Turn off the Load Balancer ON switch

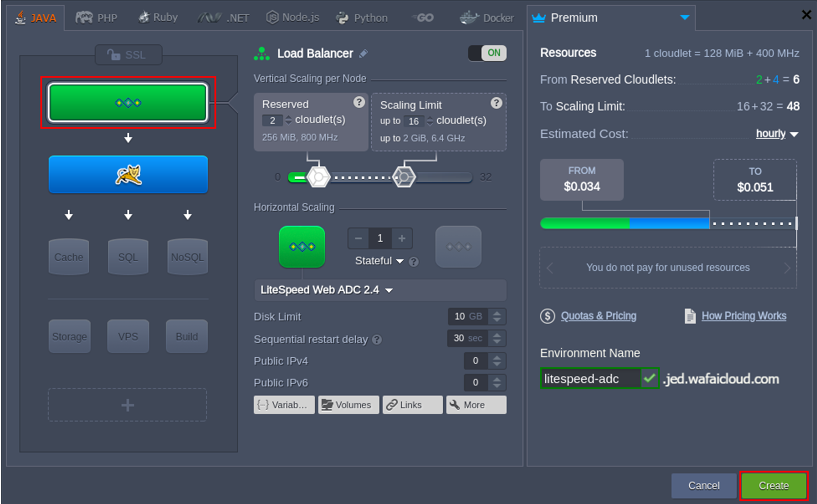pyautogui.click(x=487, y=53)
